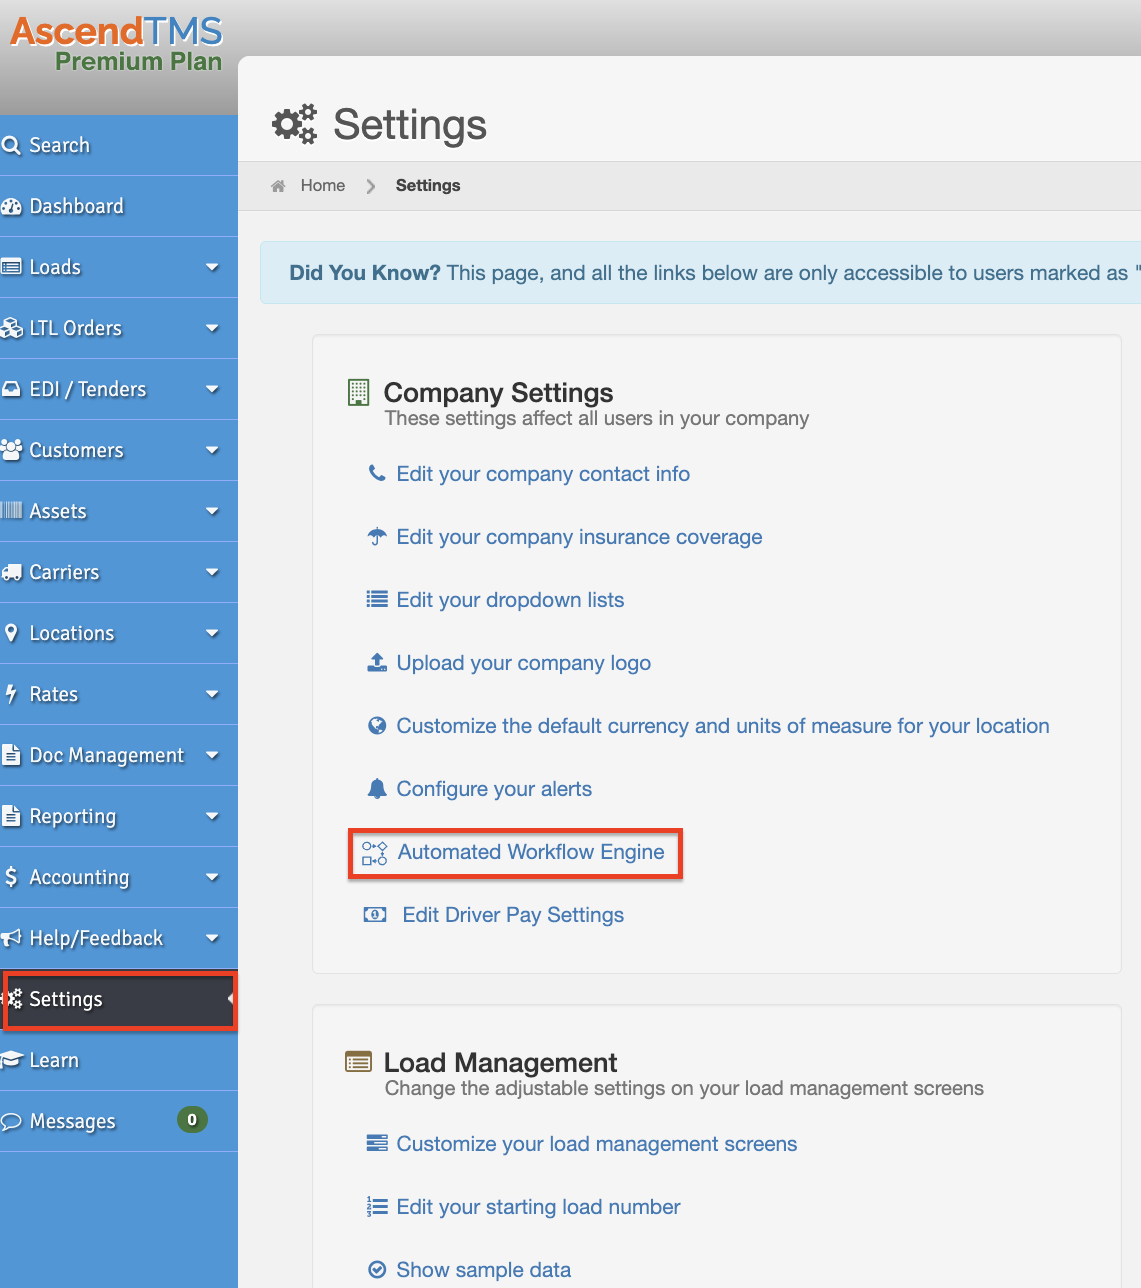Click the Home breadcrumb link
Viewport: 1141px width, 1288px height.
323,186
